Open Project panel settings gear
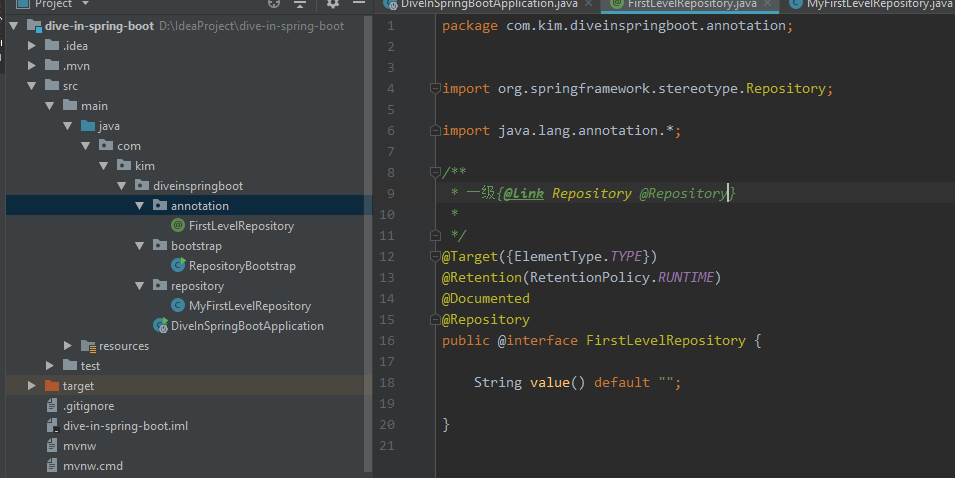The image size is (955, 478). (334, 4)
